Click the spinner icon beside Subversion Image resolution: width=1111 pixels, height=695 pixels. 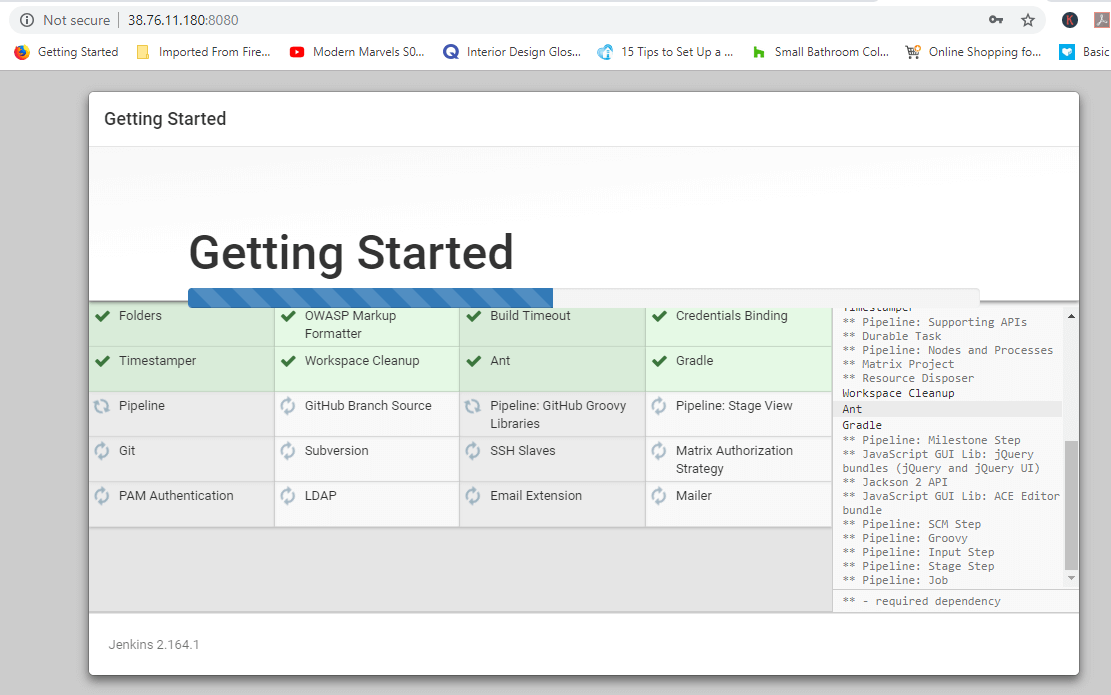pyautogui.click(x=288, y=451)
